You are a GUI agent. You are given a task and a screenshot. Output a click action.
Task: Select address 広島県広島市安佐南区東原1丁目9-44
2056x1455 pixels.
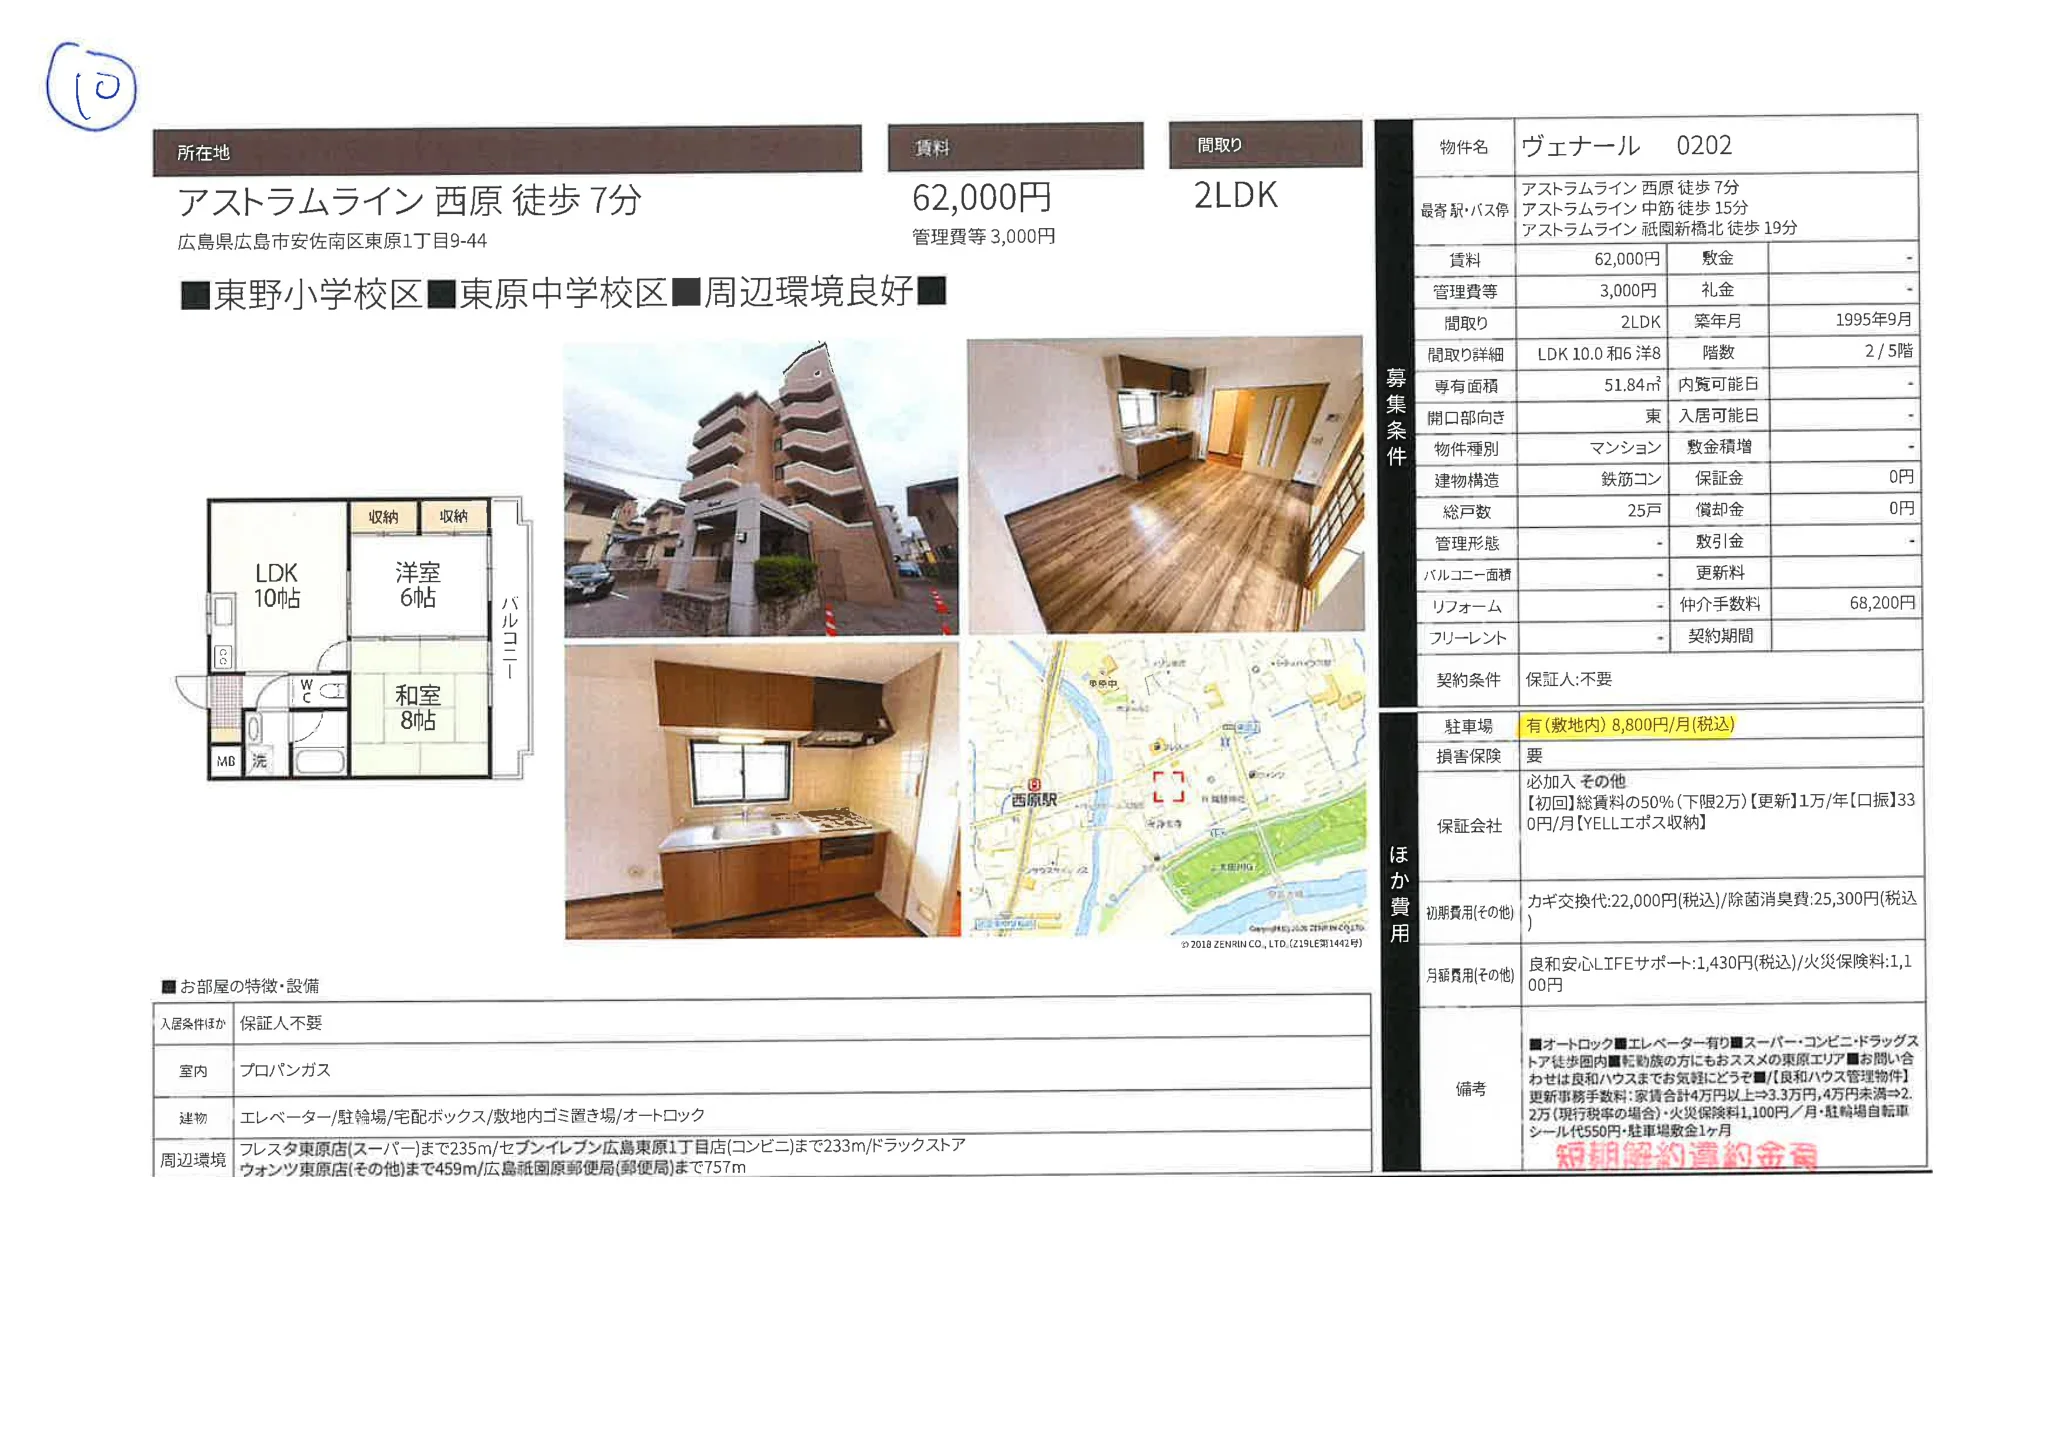[332, 241]
